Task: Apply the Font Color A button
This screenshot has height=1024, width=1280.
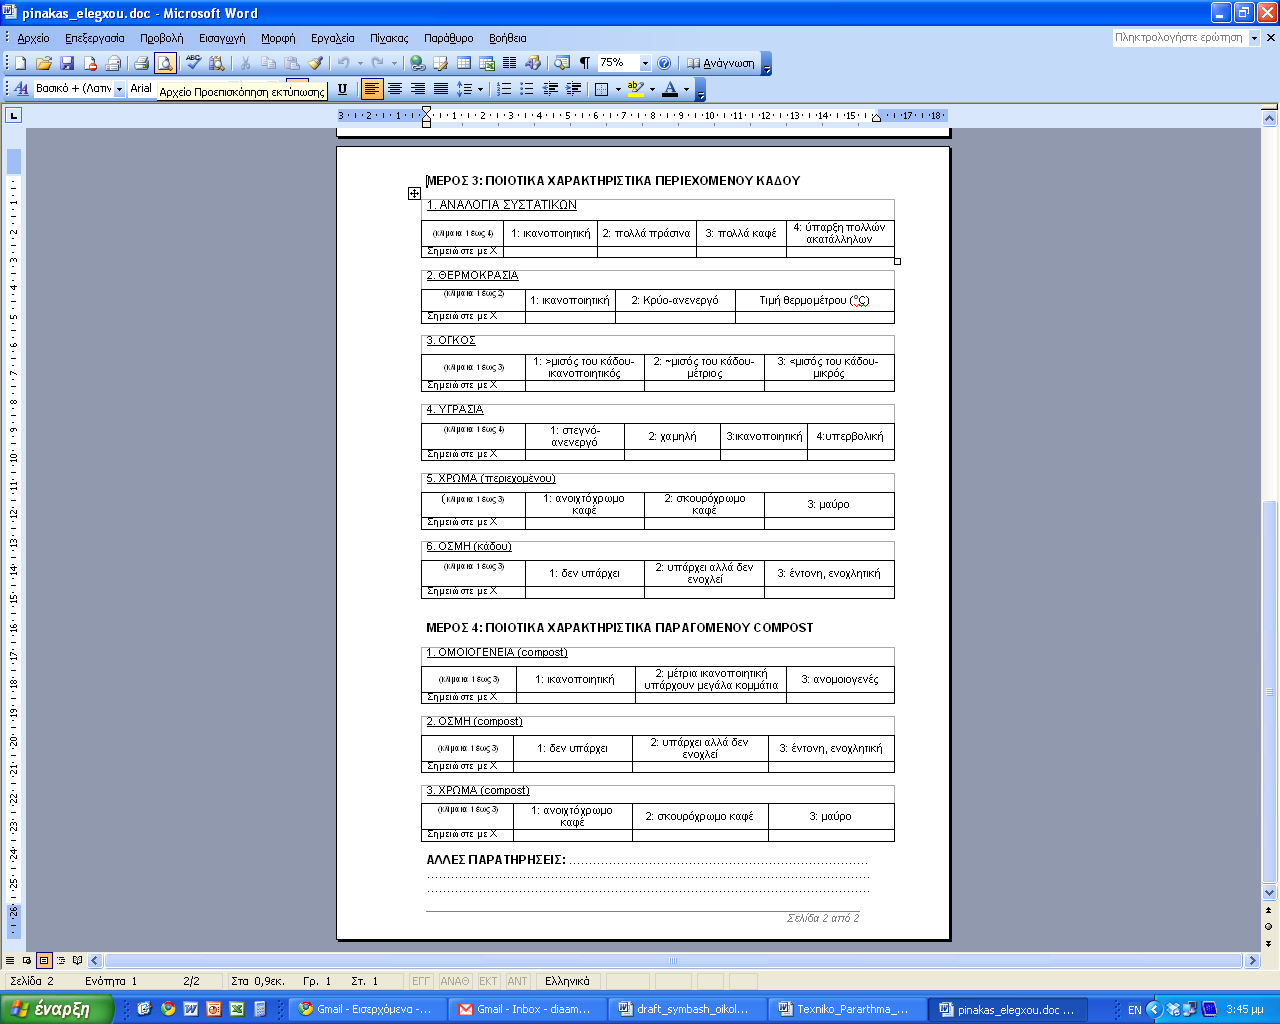Action: tap(670, 89)
